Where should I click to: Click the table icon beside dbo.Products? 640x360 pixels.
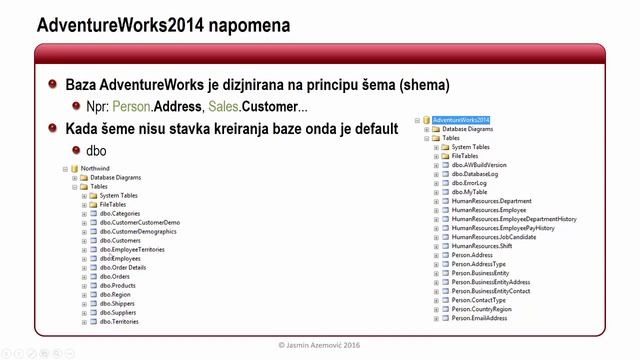pos(93,285)
